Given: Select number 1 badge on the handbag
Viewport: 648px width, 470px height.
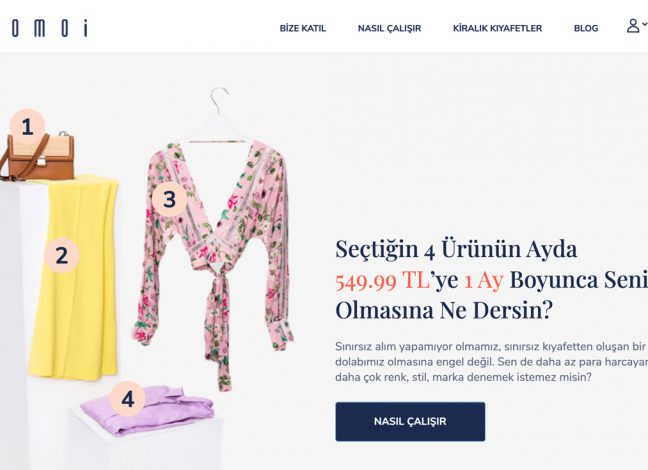Looking at the screenshot, I should pyautogui.click(x=27, y=126).
